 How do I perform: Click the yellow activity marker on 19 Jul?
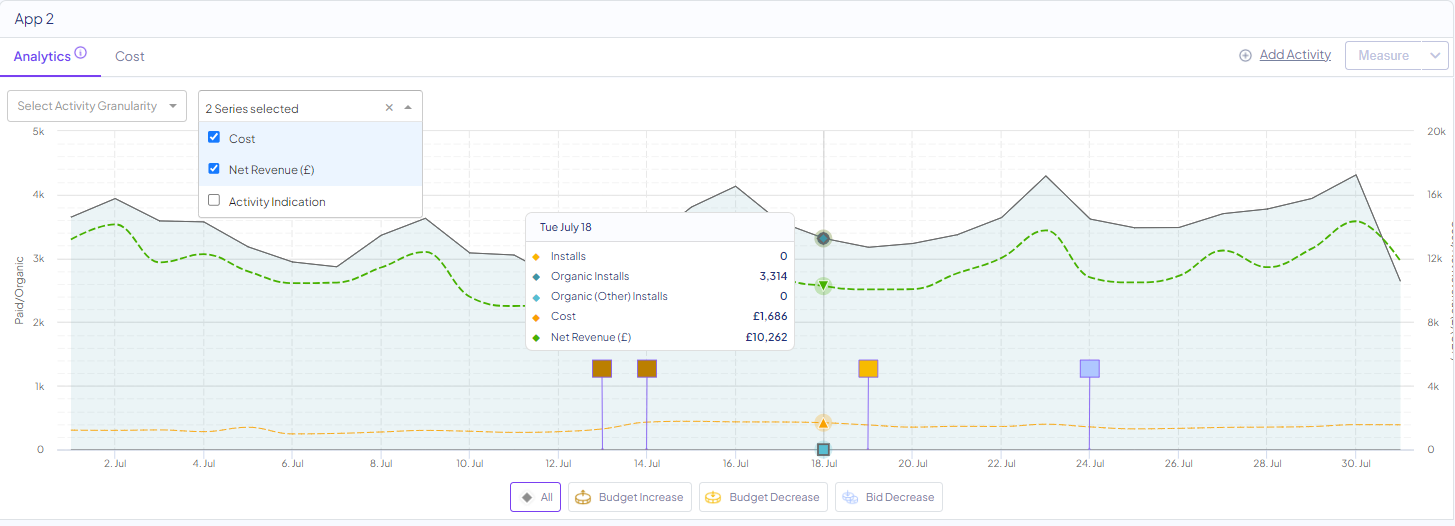[x=868, y=369]
